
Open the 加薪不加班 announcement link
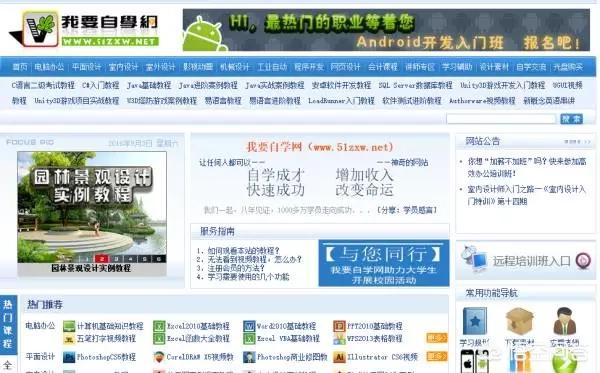click(x=527, y=167)
